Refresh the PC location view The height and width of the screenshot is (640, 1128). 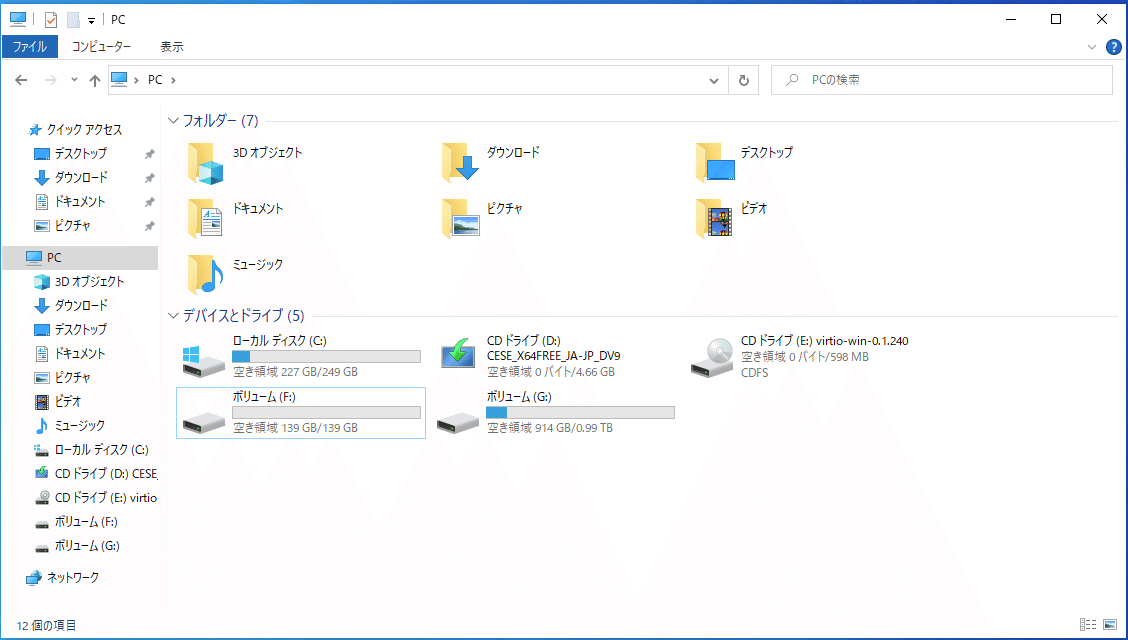(x=744, y=80)
